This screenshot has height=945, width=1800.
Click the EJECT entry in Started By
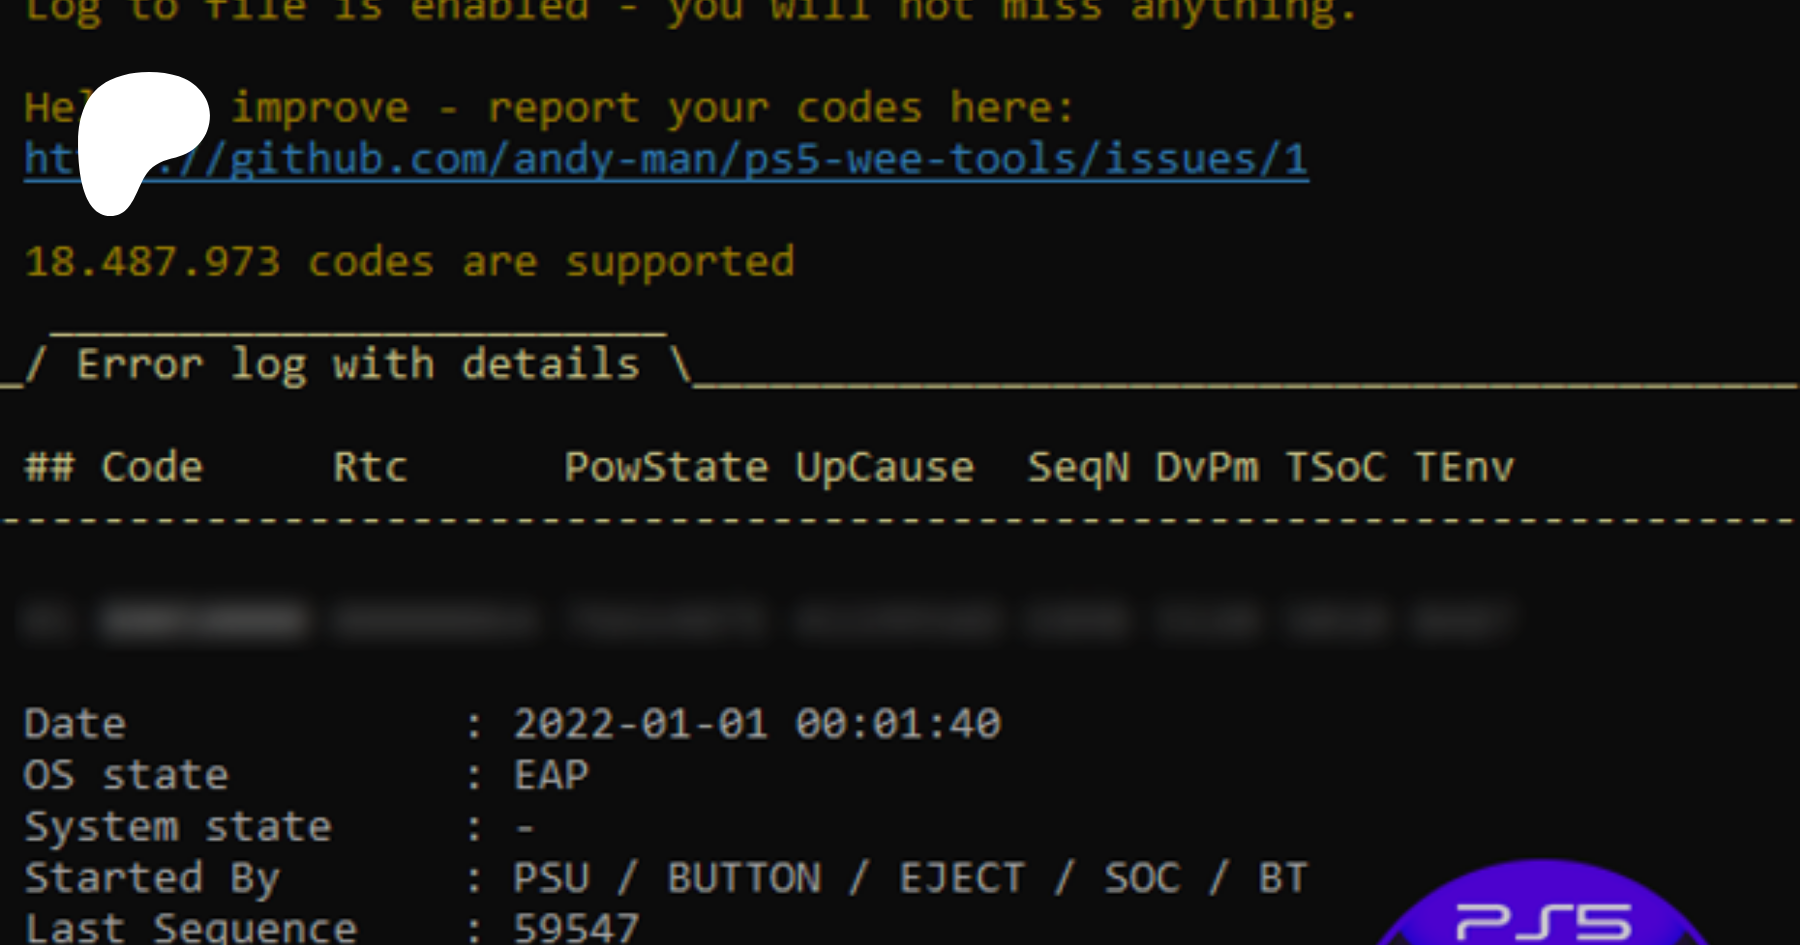[962, 879]
